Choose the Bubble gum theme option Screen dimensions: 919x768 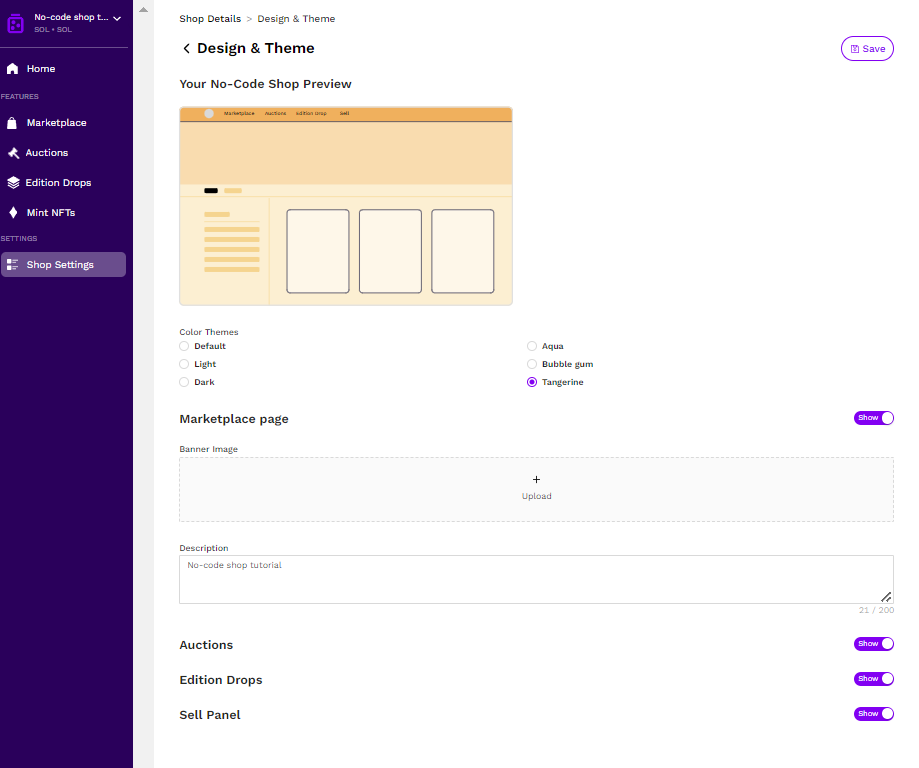click(x=532, y=364)
